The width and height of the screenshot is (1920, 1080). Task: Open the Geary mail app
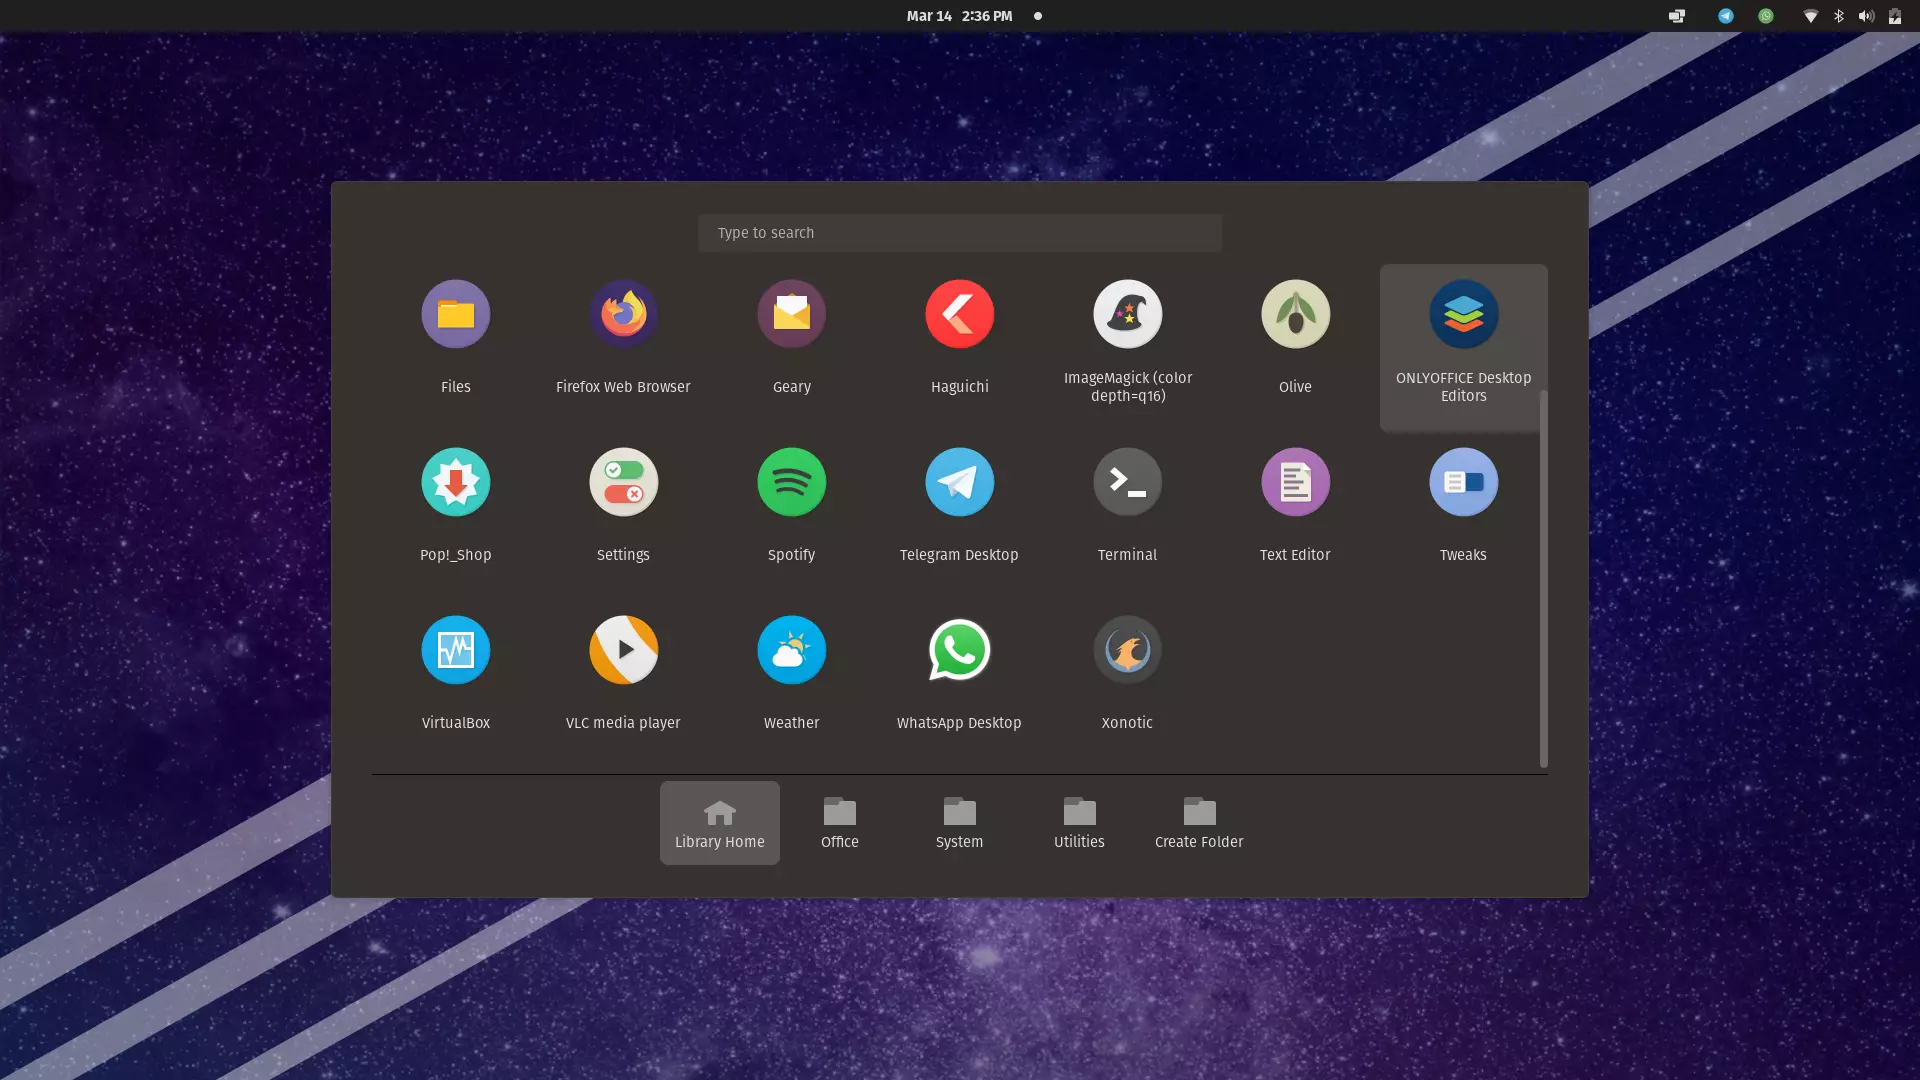791,315
